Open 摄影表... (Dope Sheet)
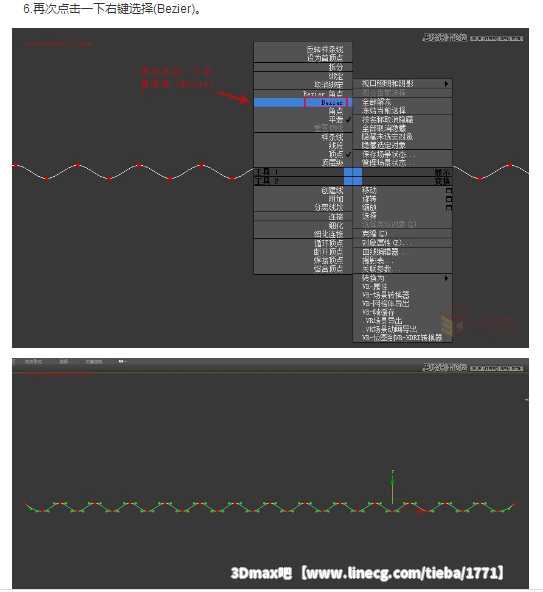The width and height of the screenshot is (543, 592). coord(378,261)
